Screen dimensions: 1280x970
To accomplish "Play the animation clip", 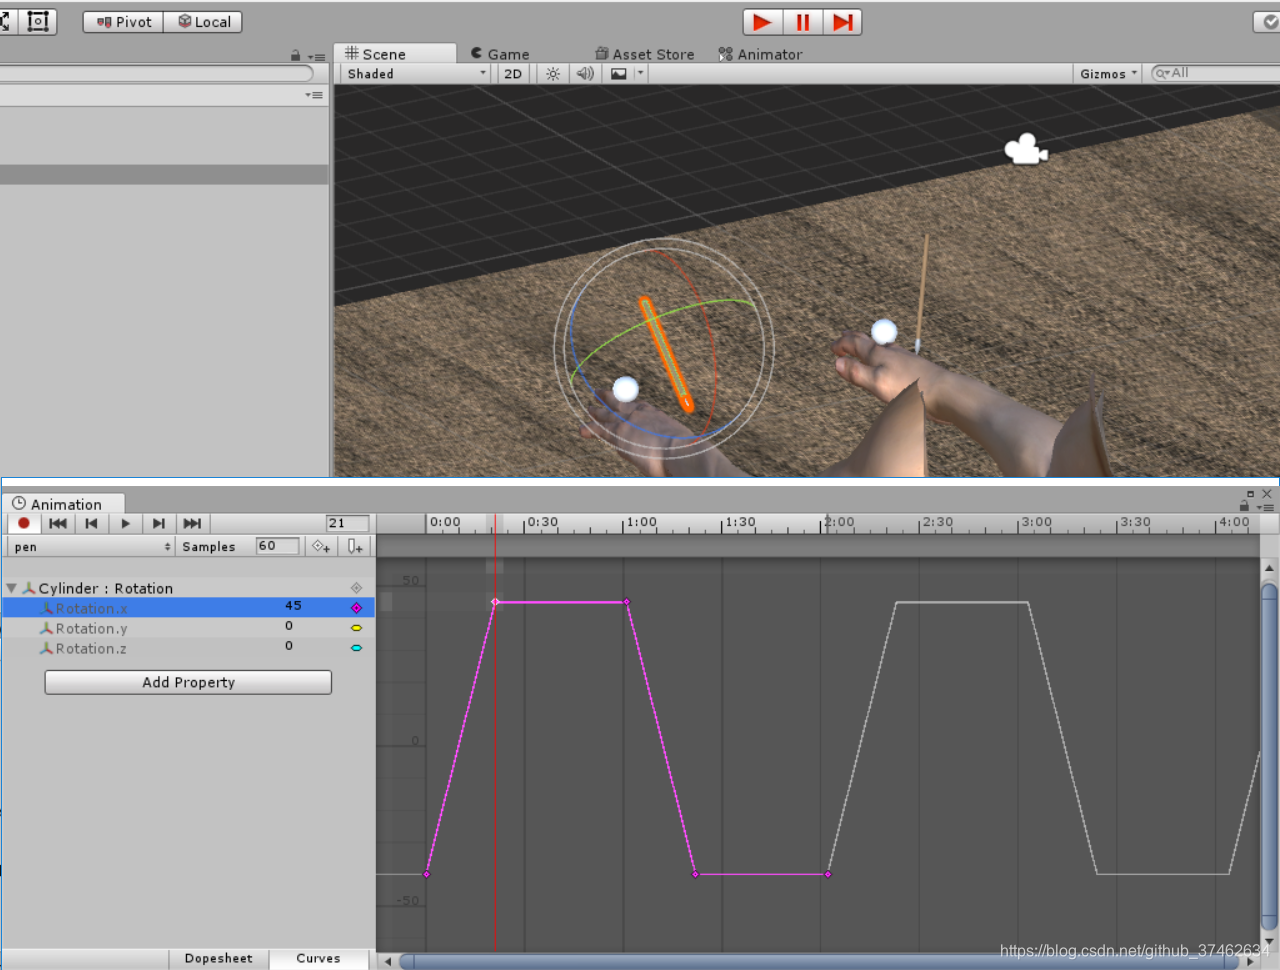I will click(125, 523).
